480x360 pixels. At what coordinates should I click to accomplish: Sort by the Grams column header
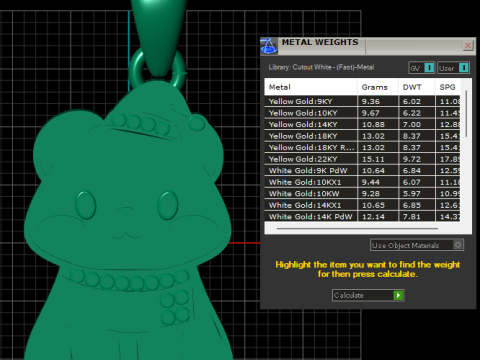click(378, 87)
